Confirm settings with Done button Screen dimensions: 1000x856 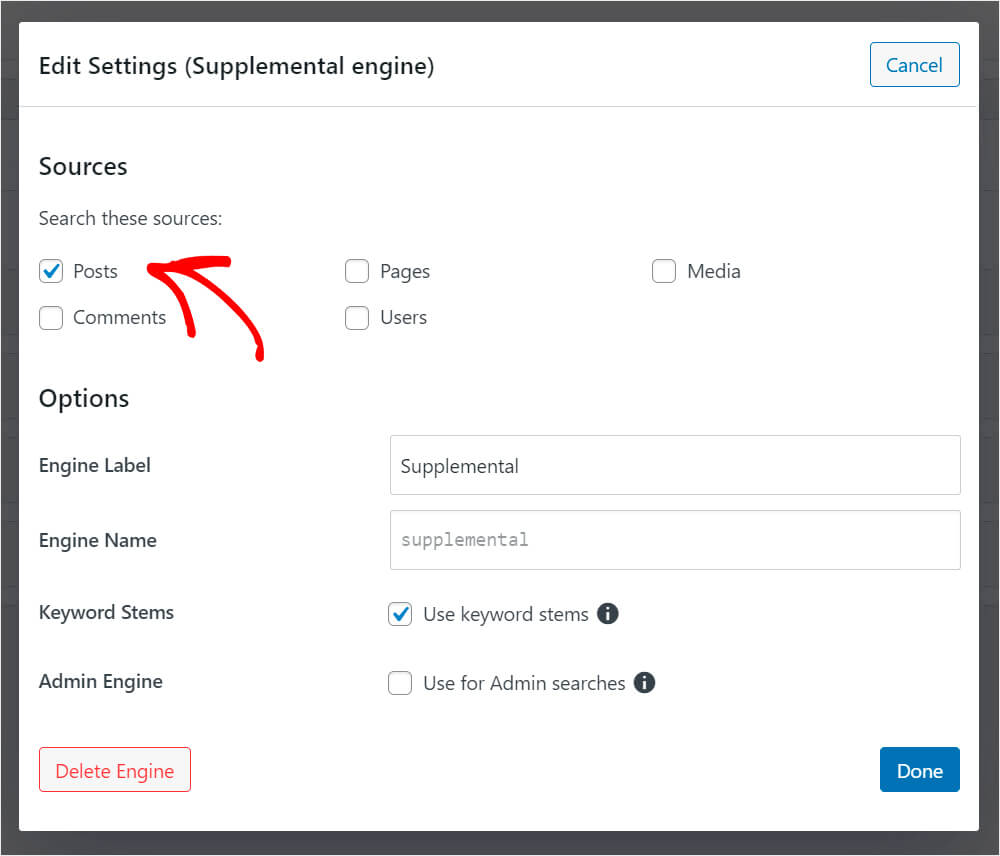[x=920, y=770]
